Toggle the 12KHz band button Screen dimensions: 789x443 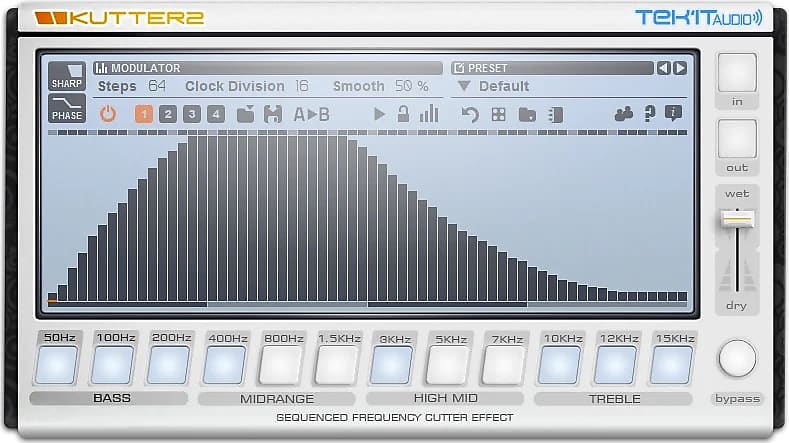(x=615, y=364)
